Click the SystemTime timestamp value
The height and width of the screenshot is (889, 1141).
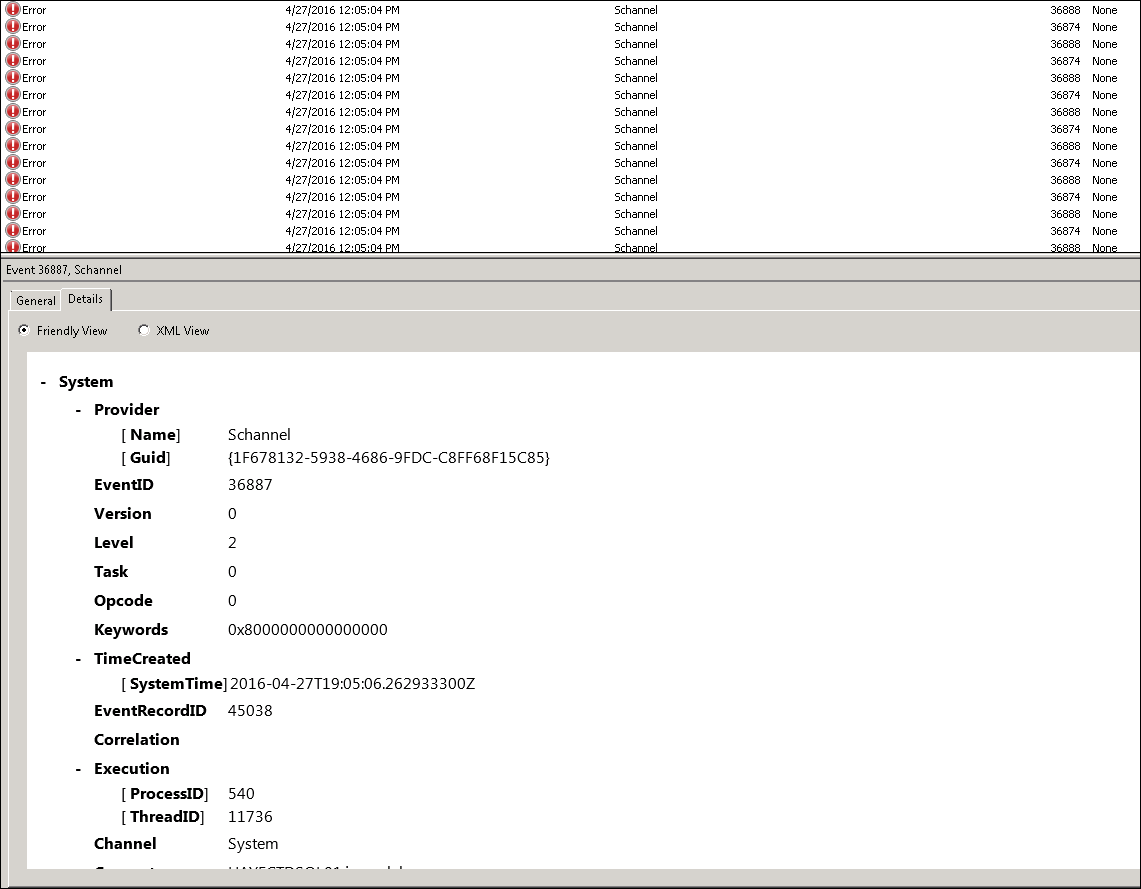tap(352, 684)
